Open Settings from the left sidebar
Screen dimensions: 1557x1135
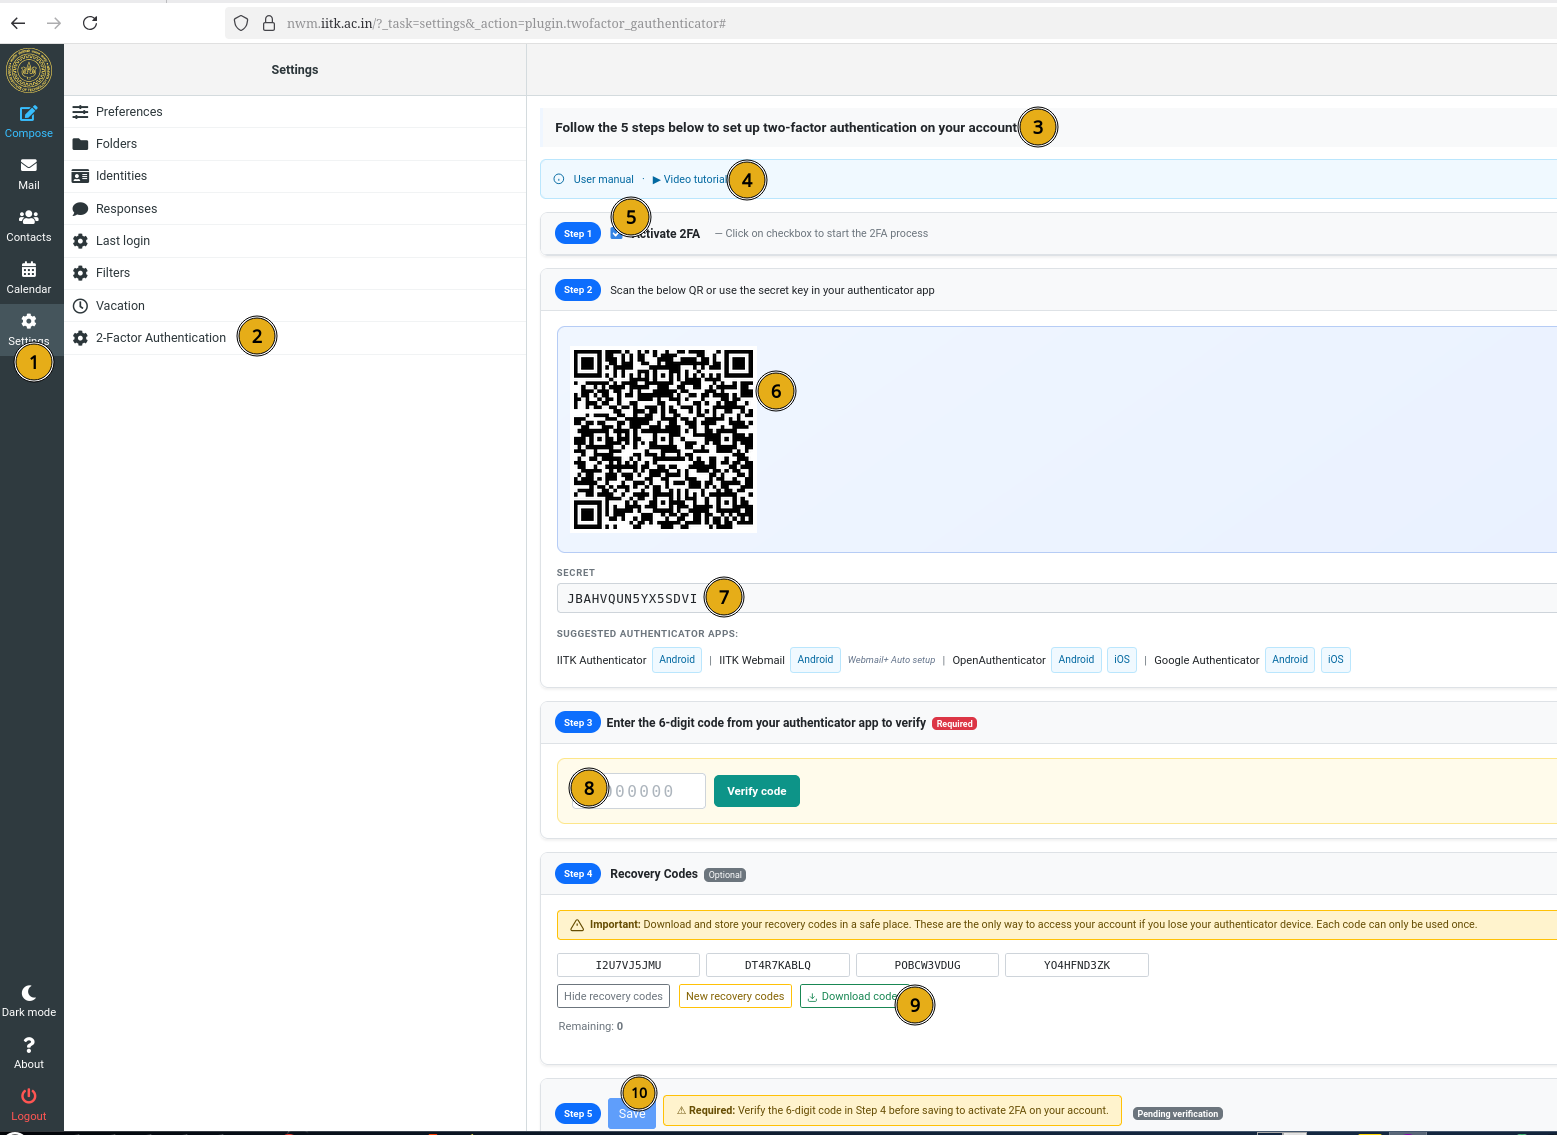click(x=29, y=328)
